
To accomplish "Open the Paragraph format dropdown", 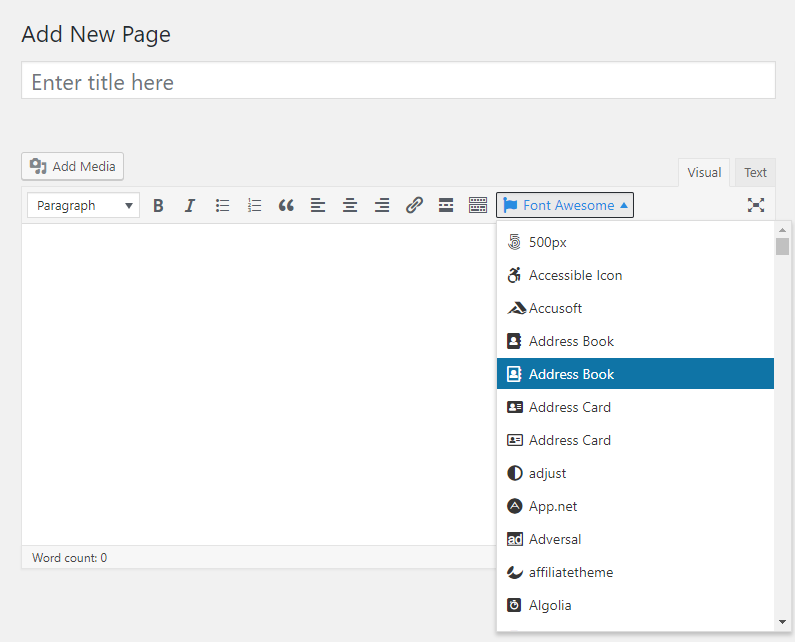I will 84,205.
